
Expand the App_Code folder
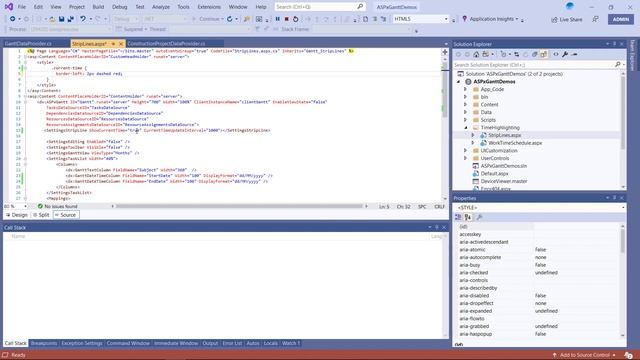tap(465, 89)
